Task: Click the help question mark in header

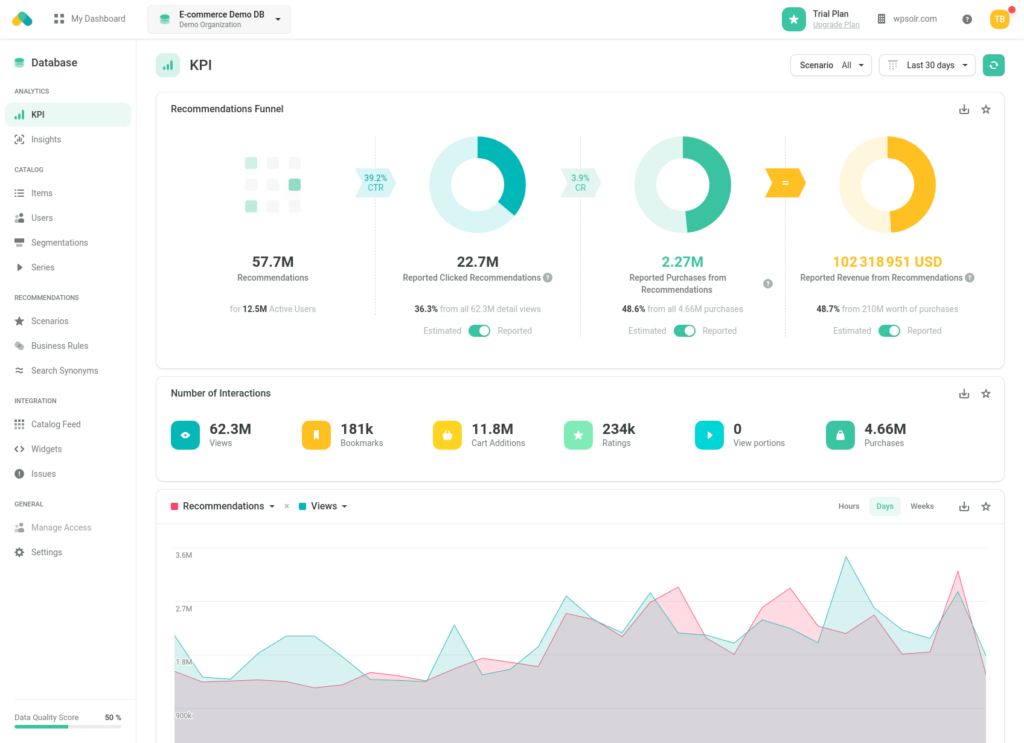Action: (967, 20)
